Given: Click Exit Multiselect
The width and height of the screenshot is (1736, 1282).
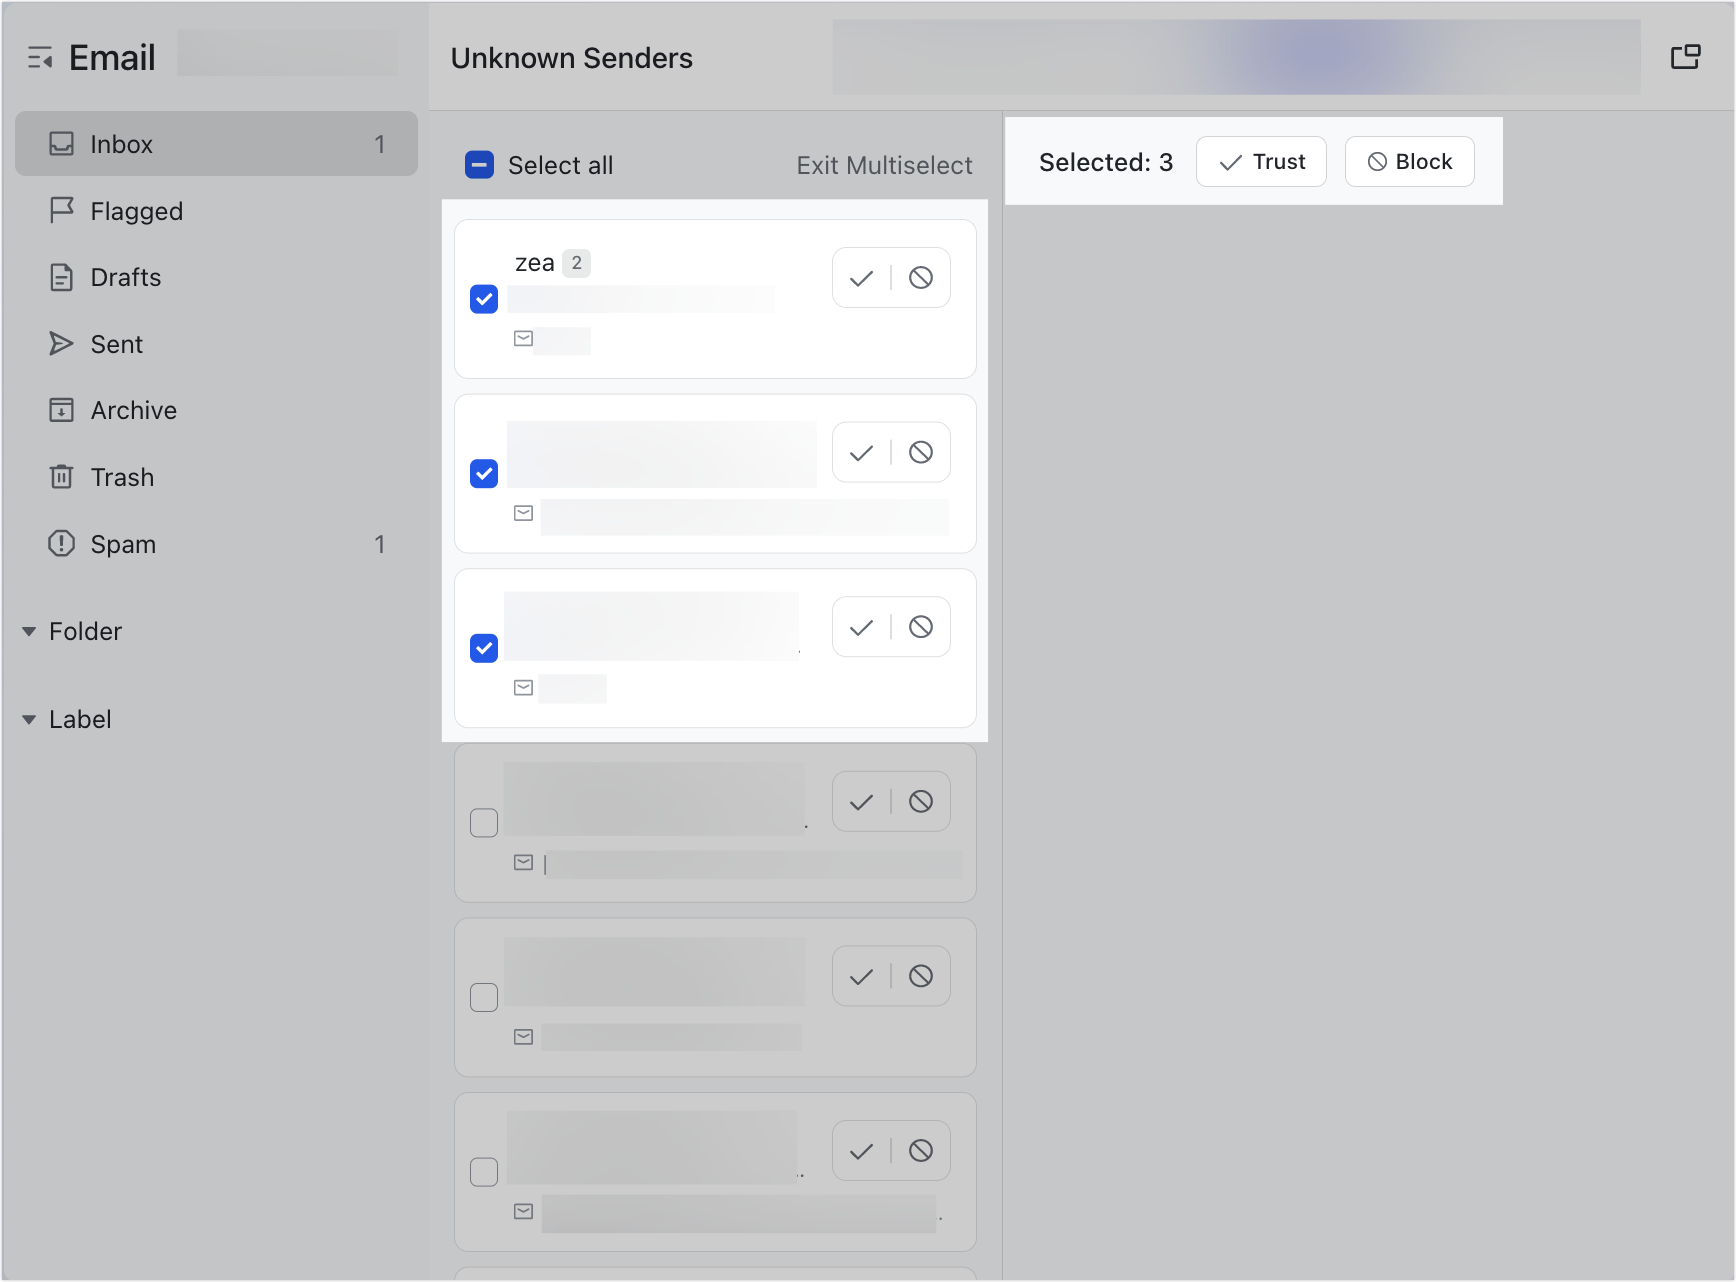Looking at the screenshot, I should [x=884, y=165].
